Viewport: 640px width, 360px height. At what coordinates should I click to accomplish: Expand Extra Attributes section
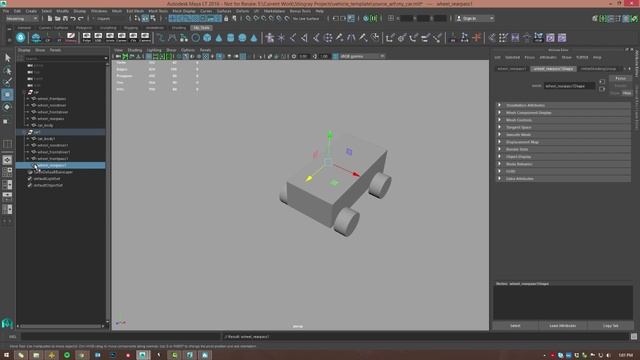pos(563,179)
